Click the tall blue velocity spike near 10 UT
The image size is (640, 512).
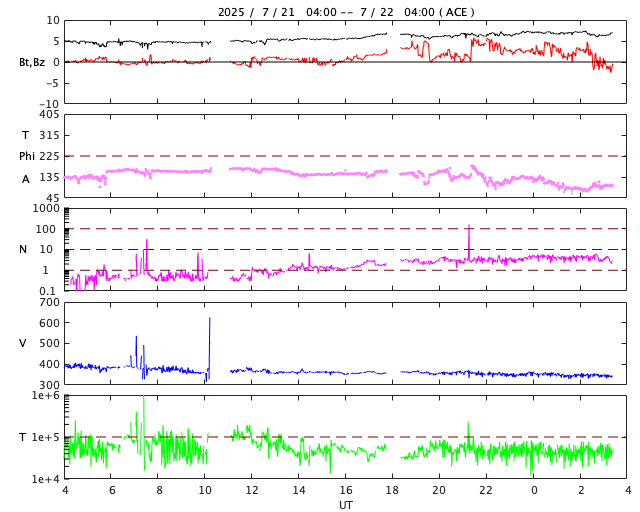(209, 349)
